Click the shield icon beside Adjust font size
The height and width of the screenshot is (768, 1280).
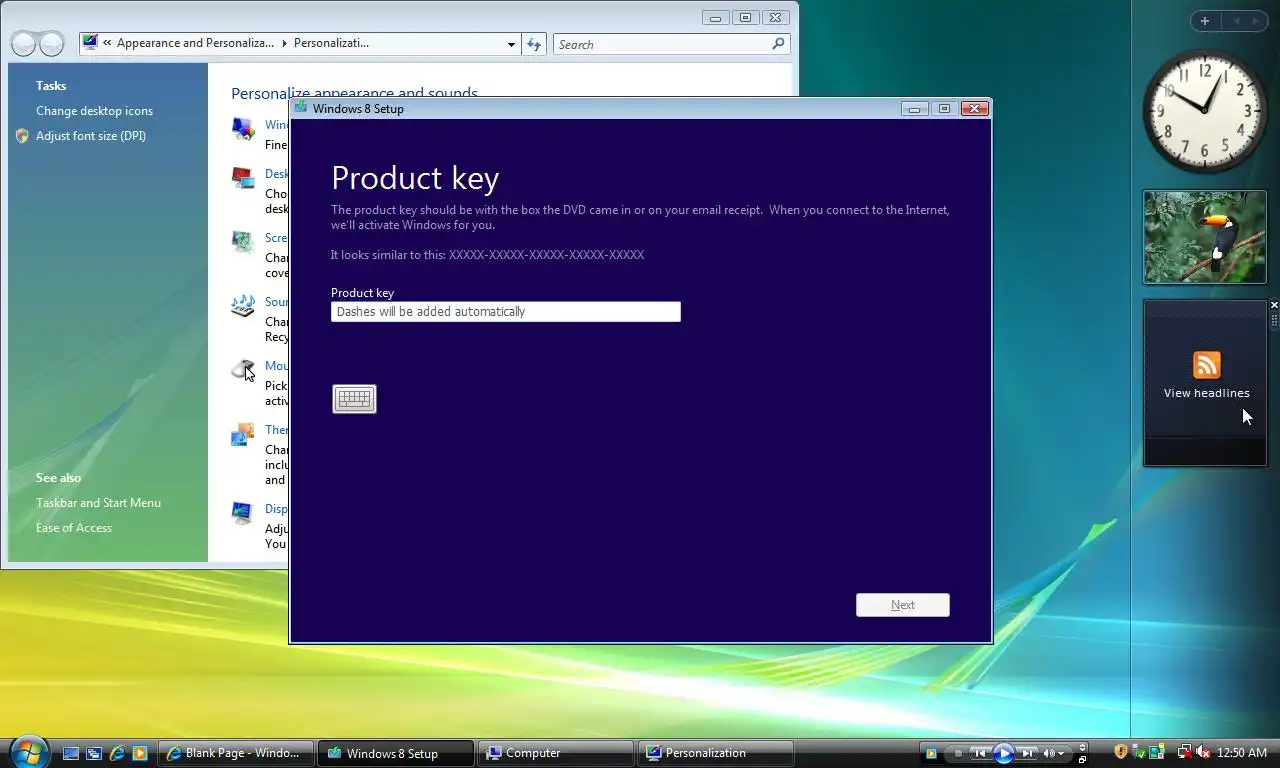22,136
